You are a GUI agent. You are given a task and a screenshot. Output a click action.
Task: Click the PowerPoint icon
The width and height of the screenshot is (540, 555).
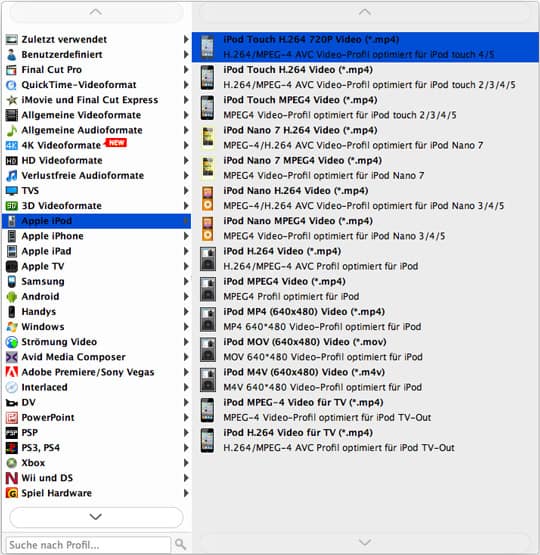point(12,418)
